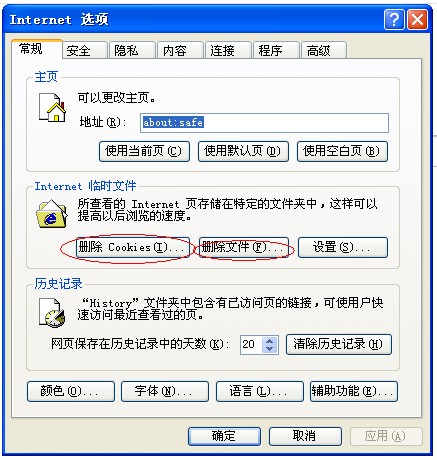
Task: Switch to the 安全 tab
Action: [x=79, y=51]
